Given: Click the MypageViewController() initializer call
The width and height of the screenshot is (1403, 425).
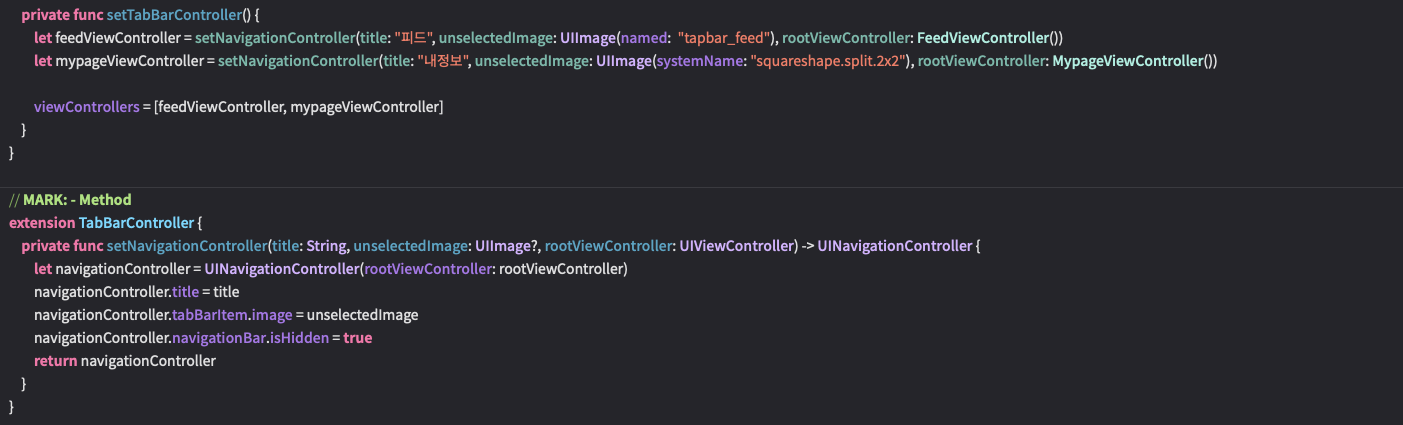Looking at the screenshot, I should tap(1134, 62).
